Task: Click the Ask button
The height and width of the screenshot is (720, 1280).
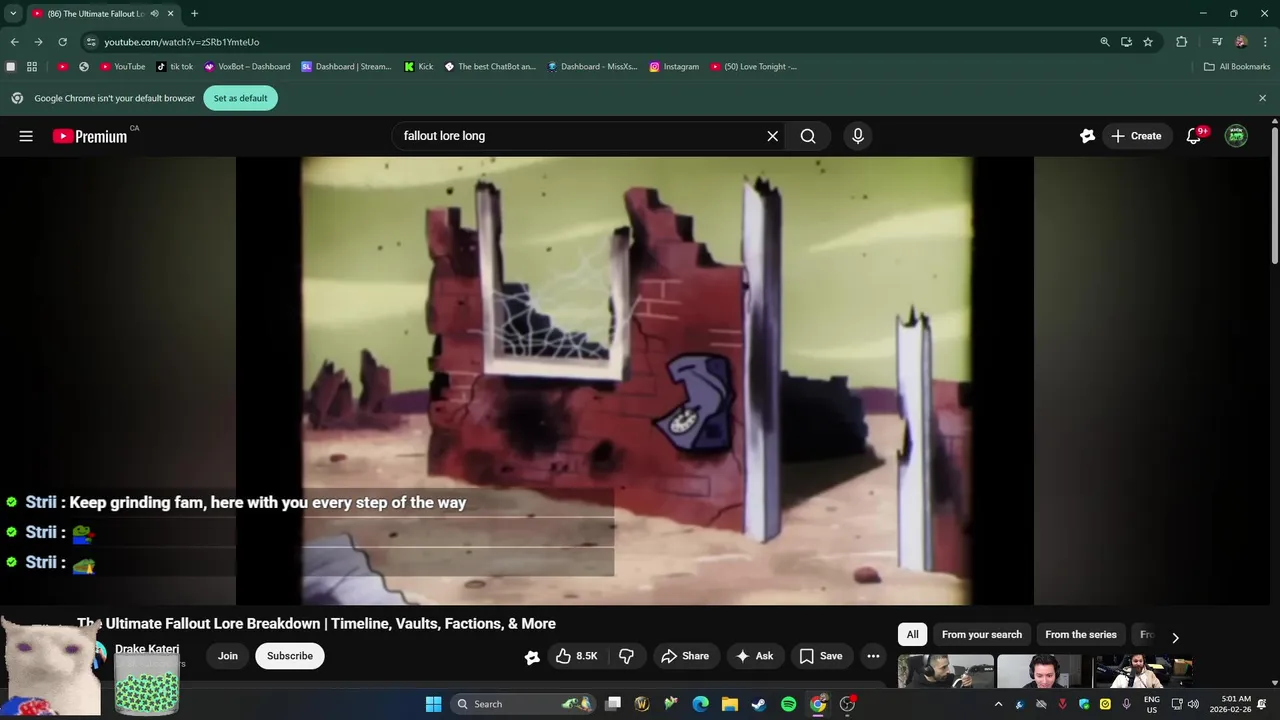Action: click(x=755, y=656)
